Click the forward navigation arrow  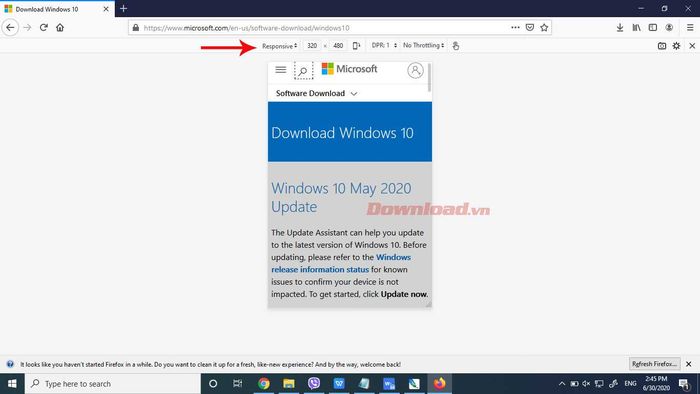(x=27, y=27)
